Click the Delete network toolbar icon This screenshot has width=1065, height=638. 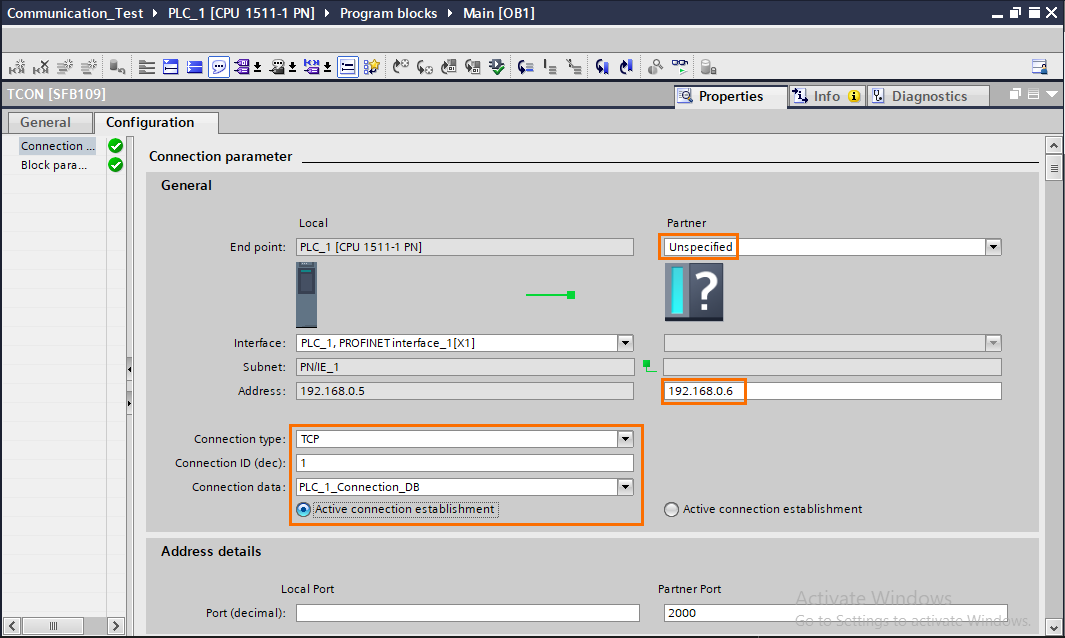point(41,67)
